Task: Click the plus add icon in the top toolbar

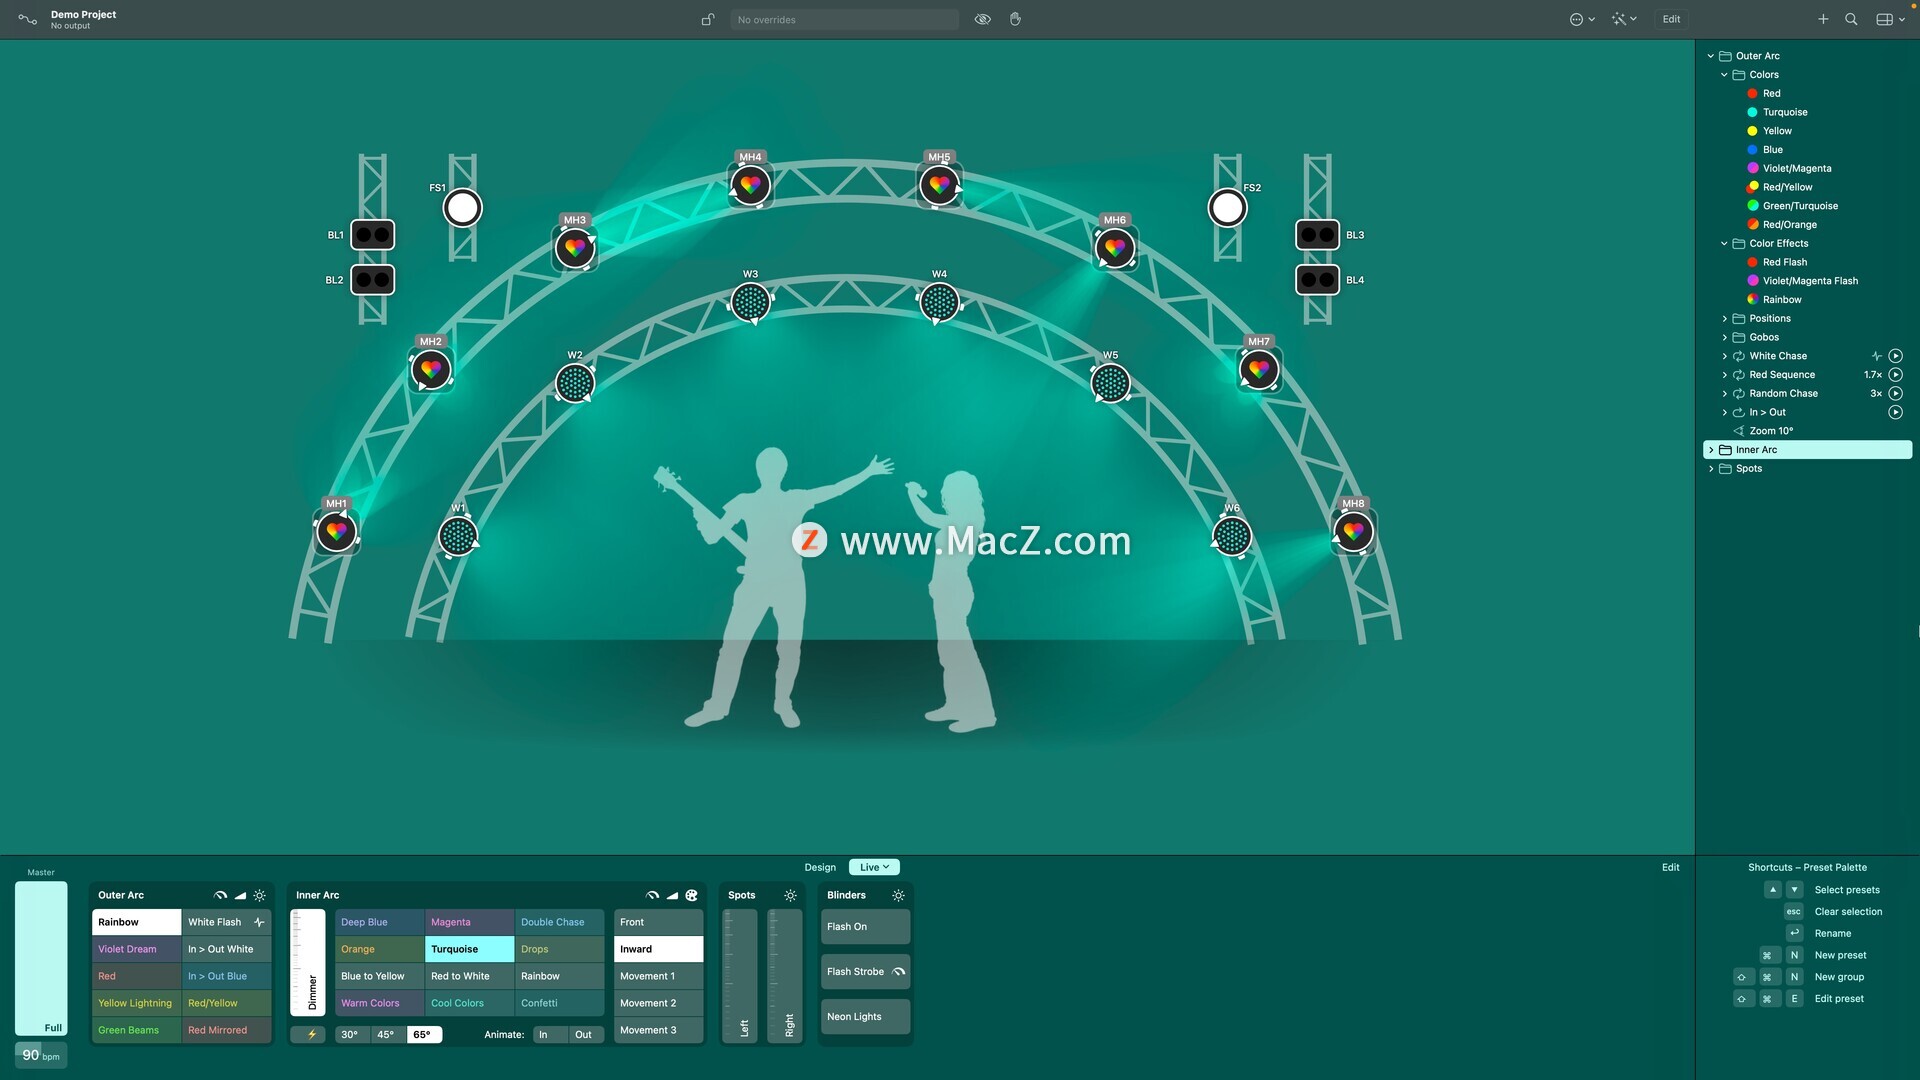Action: (1823, 19)
